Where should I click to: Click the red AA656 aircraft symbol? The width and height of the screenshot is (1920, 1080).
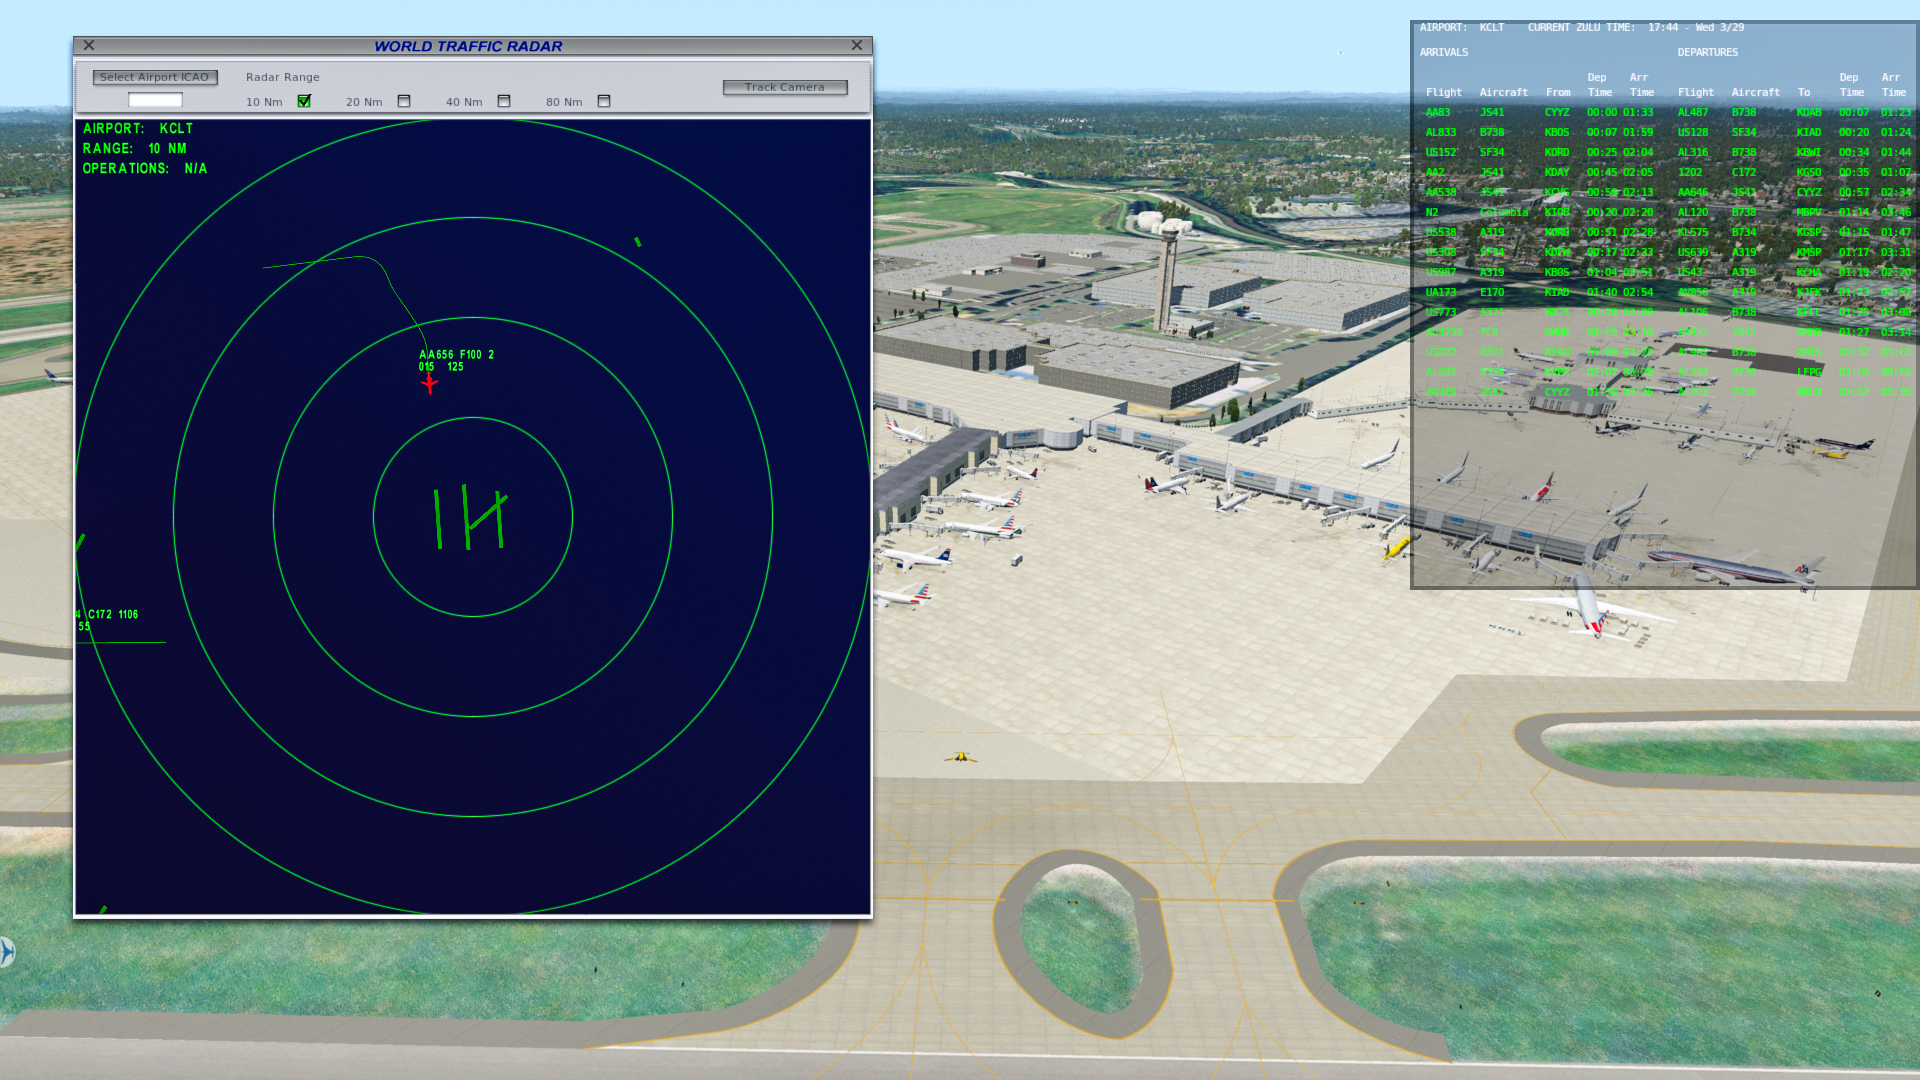429,384
